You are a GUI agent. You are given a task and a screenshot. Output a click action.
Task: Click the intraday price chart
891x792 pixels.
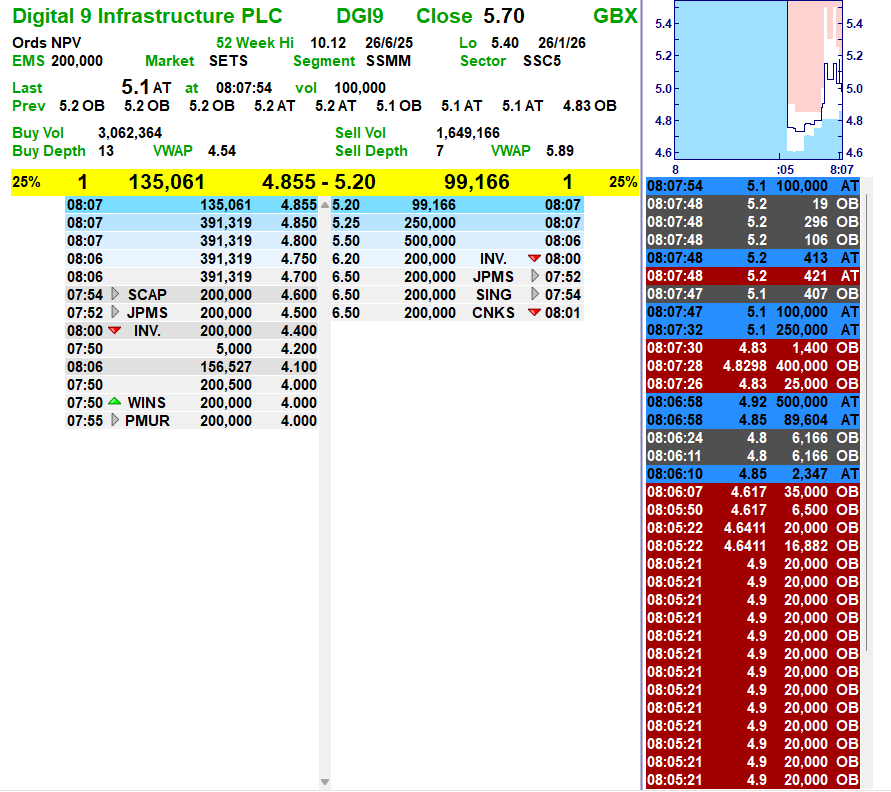pos(757,78)
